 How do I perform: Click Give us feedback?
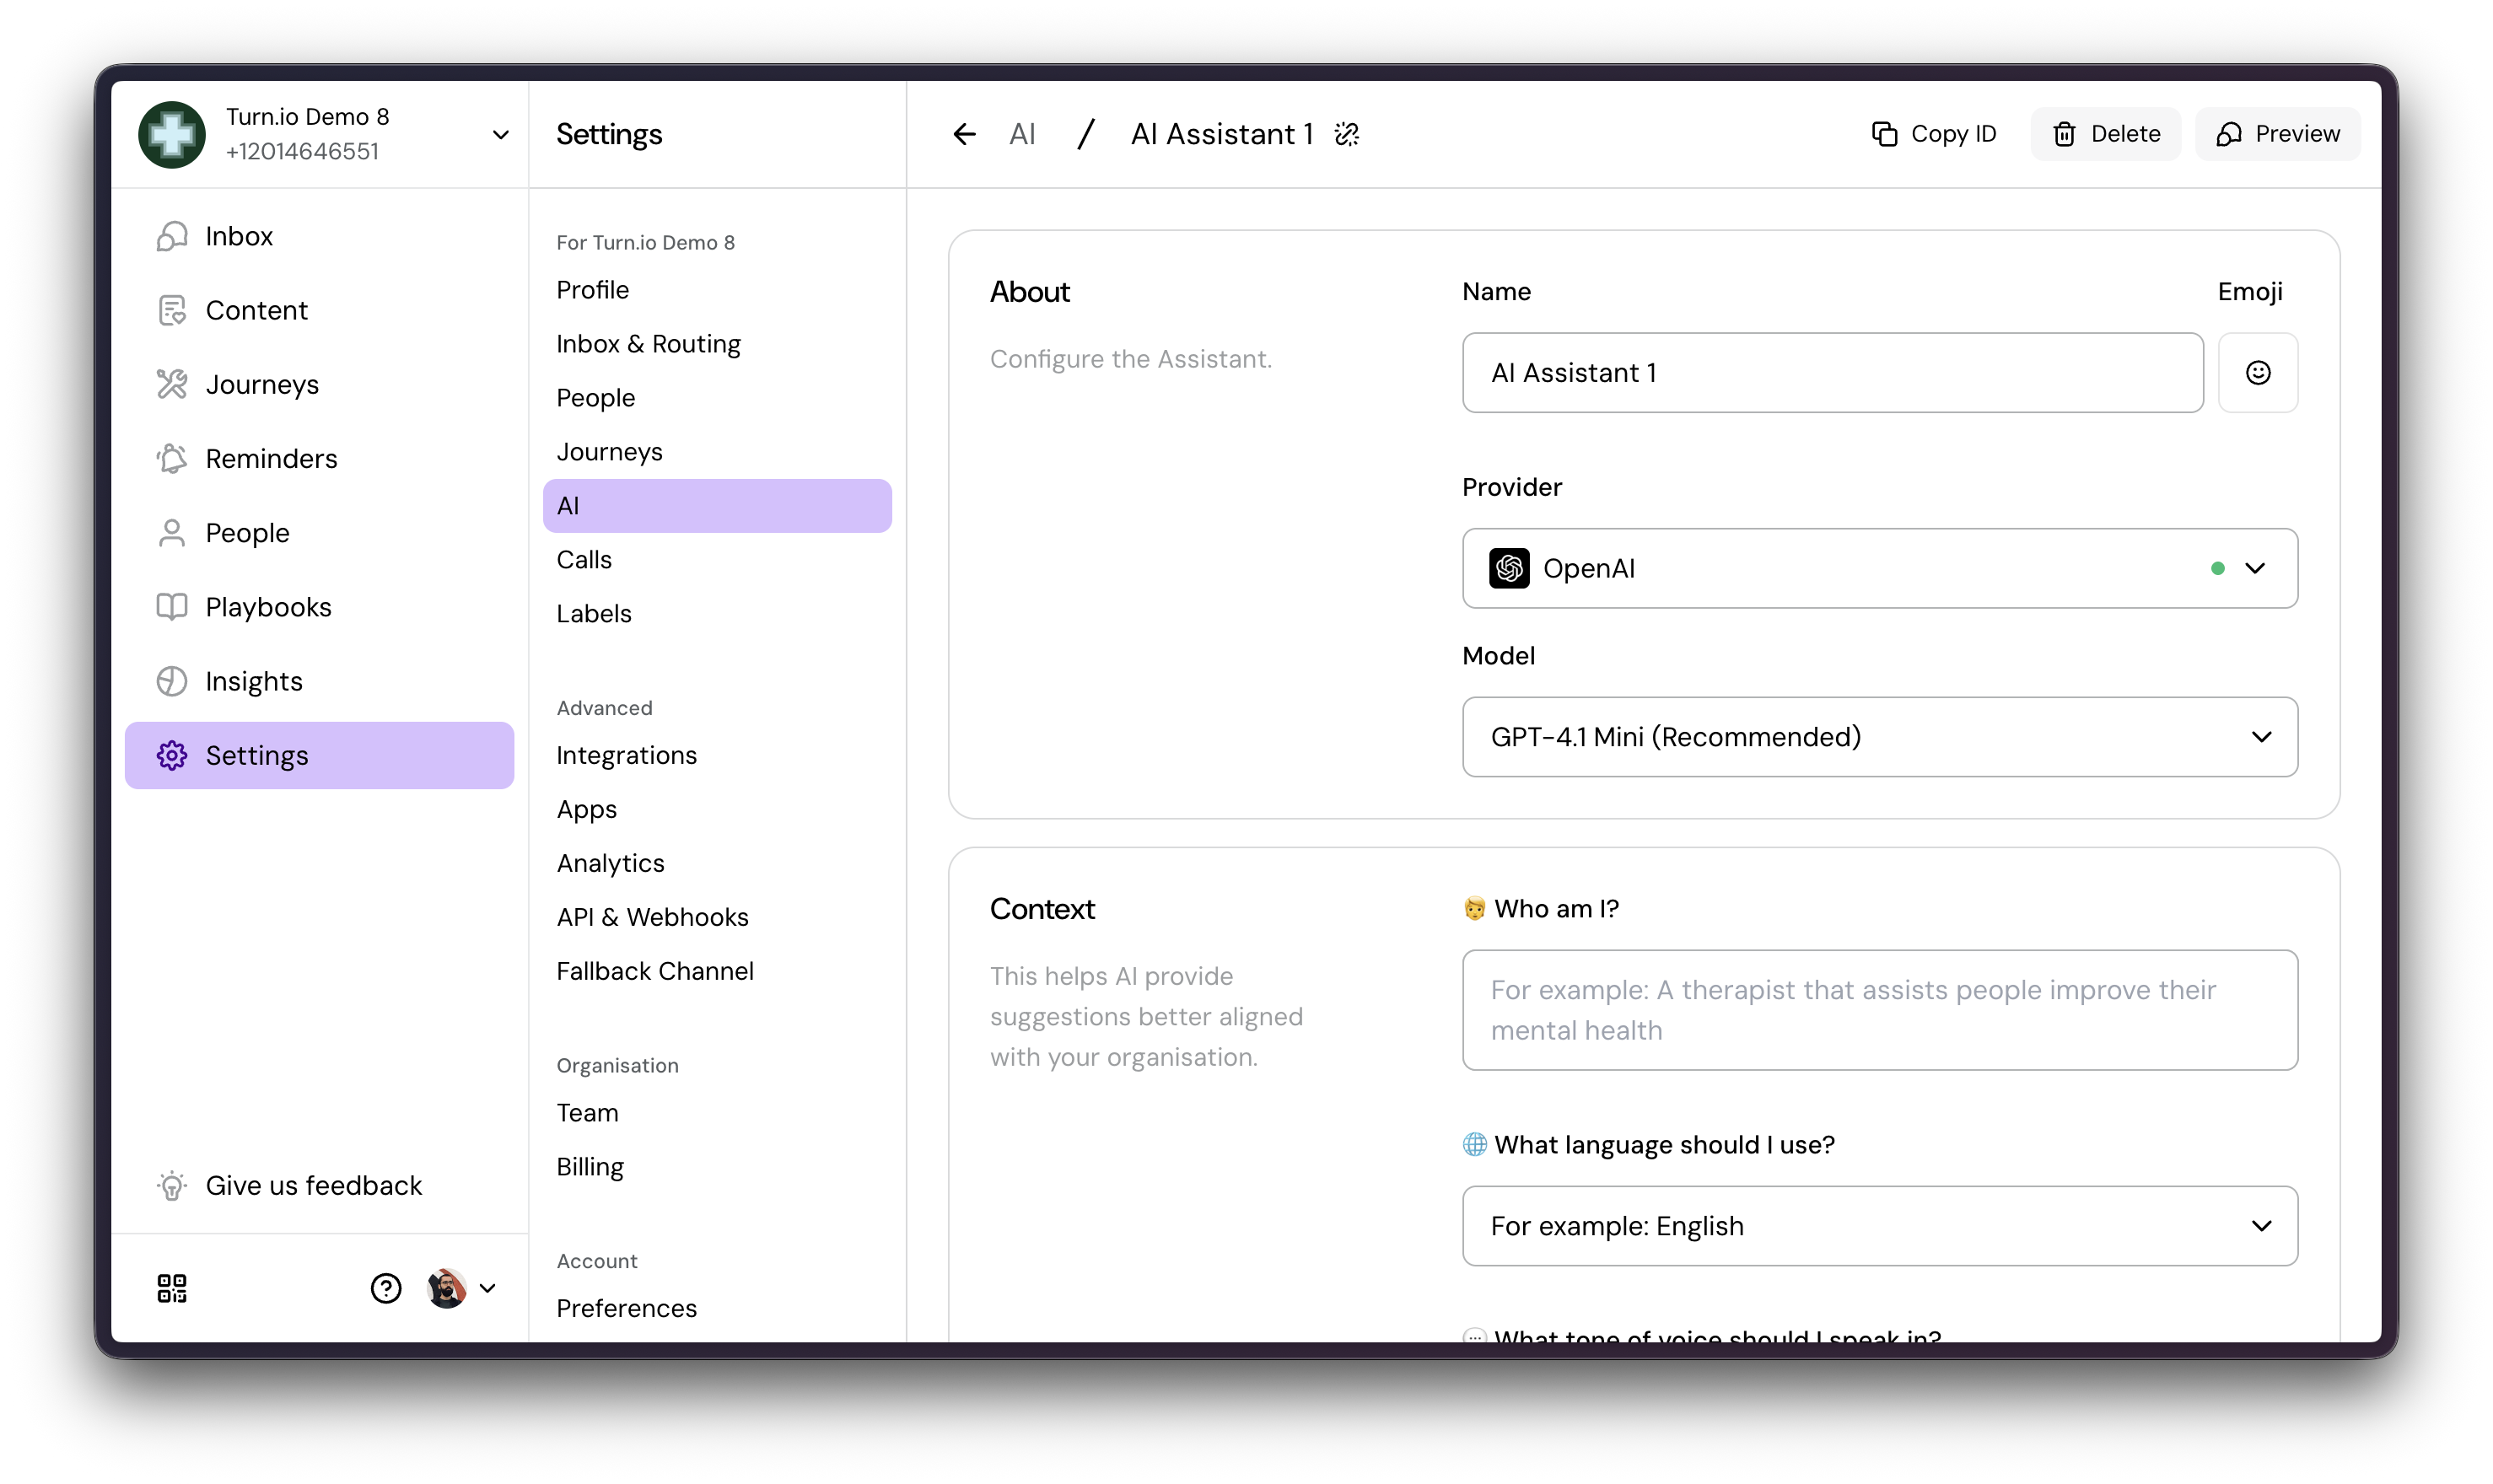pyautogui.click(x=313, y=1186)
